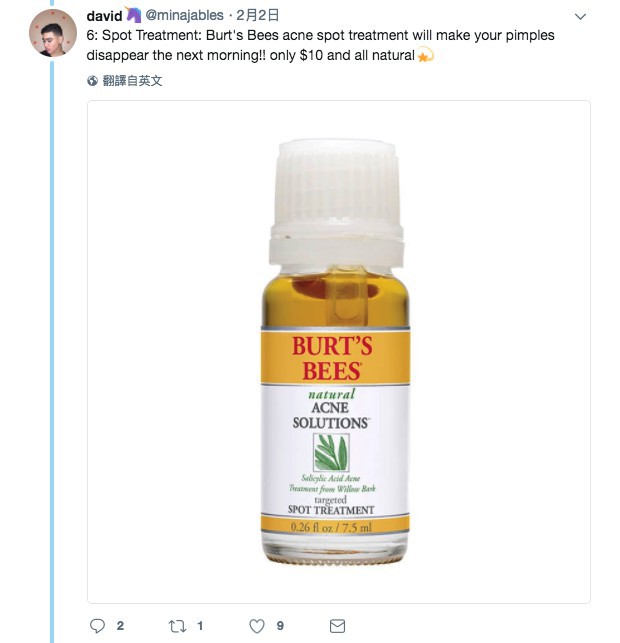Click the 翻譯自英文 translate link
The image size is (620, 643).
pyautogui.click(x=133, y=81)
